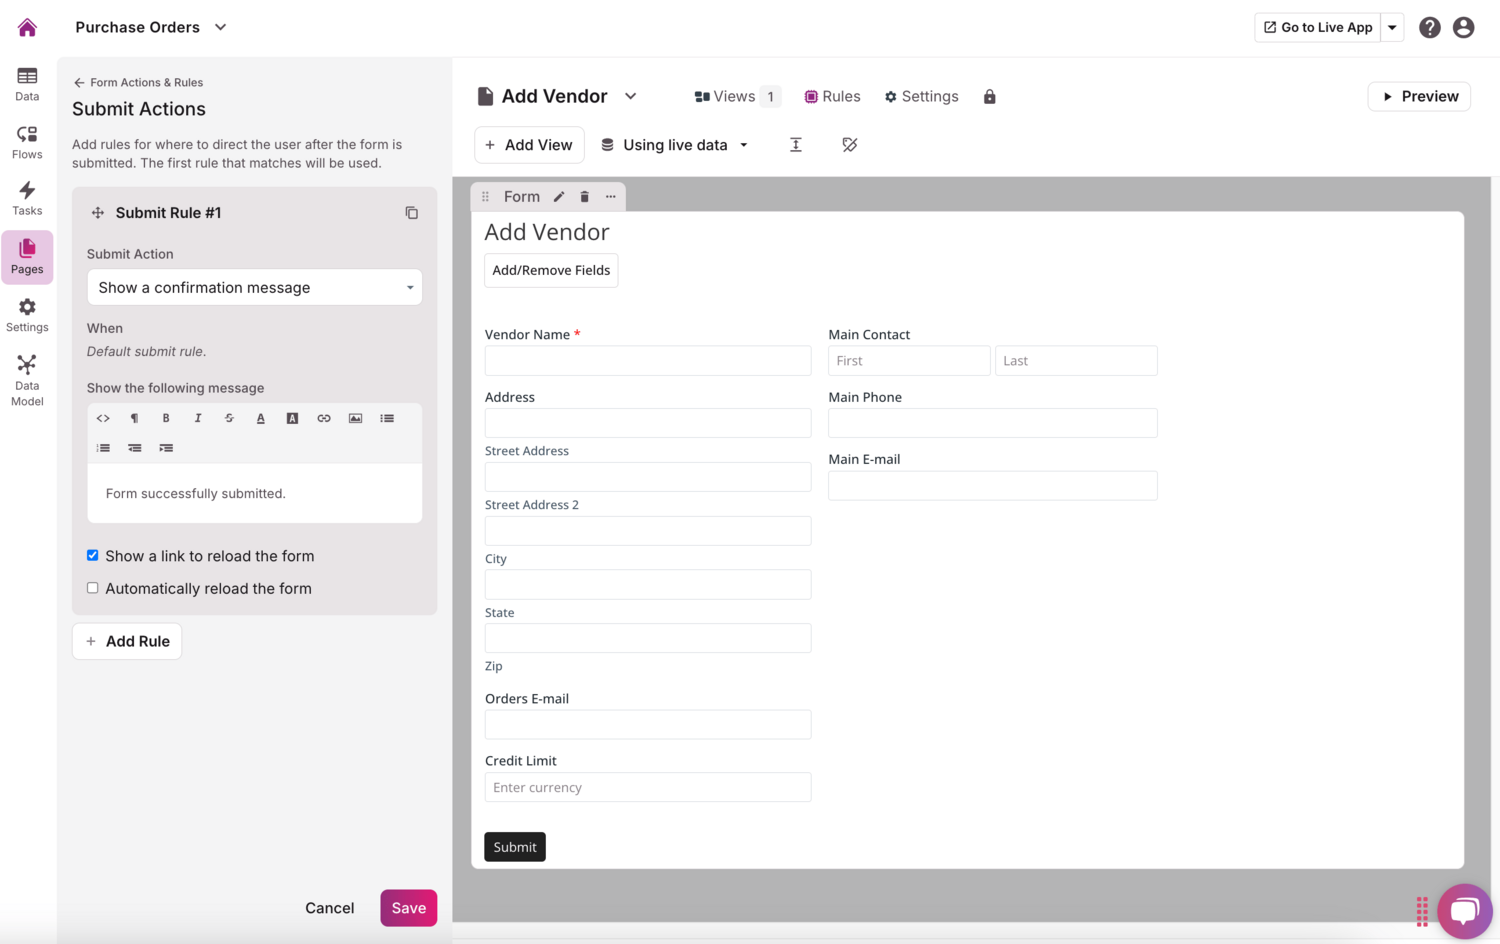
Task: Focus the Main Contact First name field
Action: tap(909, 361)
